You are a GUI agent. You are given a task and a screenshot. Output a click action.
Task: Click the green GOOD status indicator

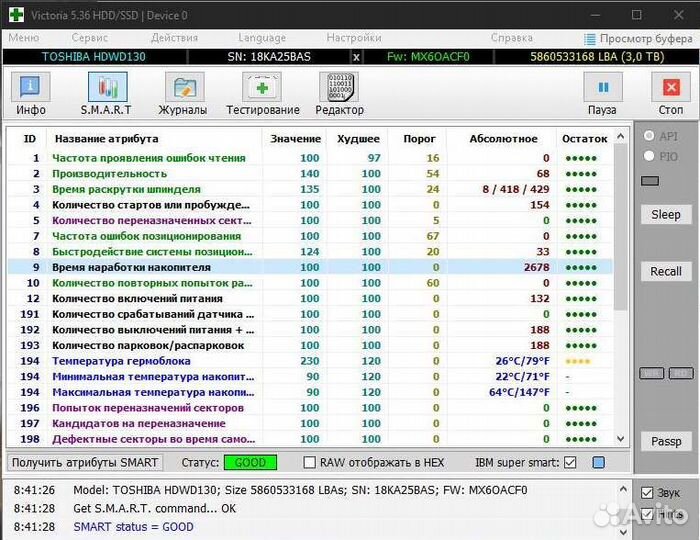[250, 462]
